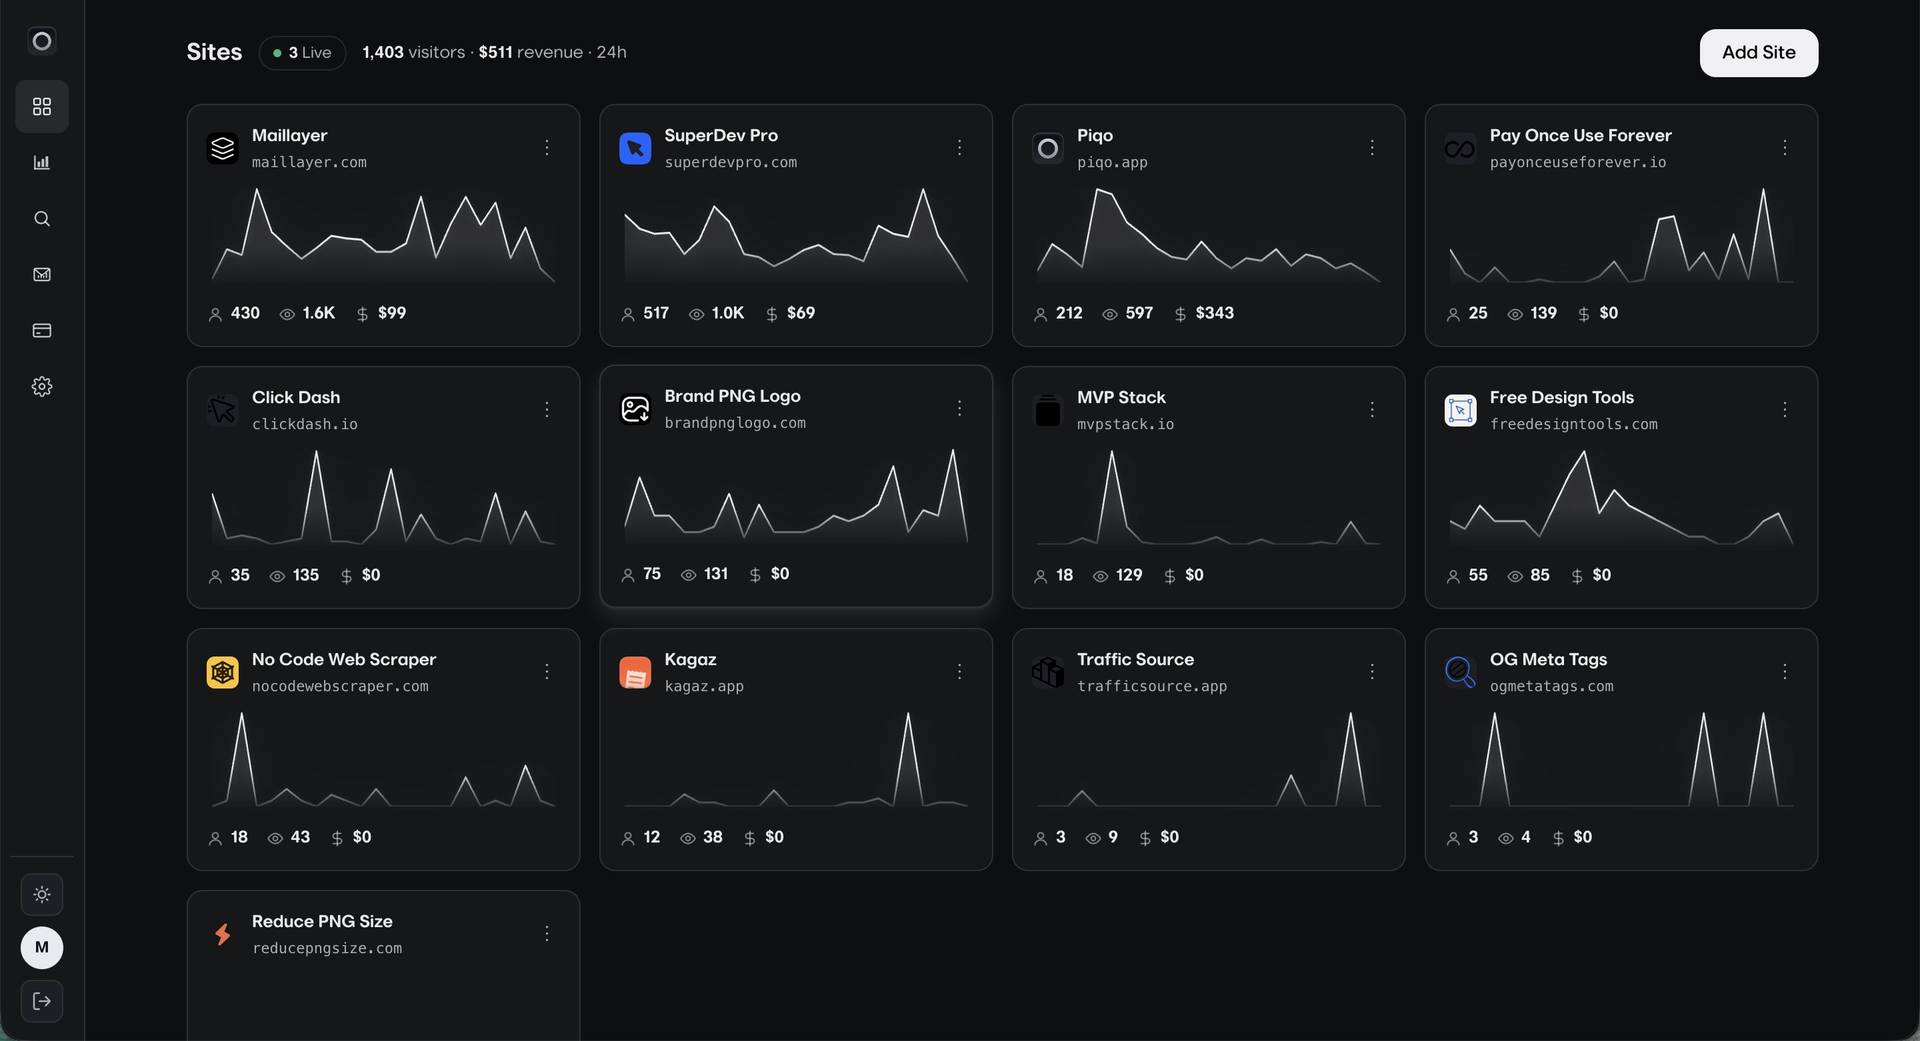Open the mail envelope icon in sidebar
The width and height of the screenshot is (1920, 1041).
click(x=42, y=274)
